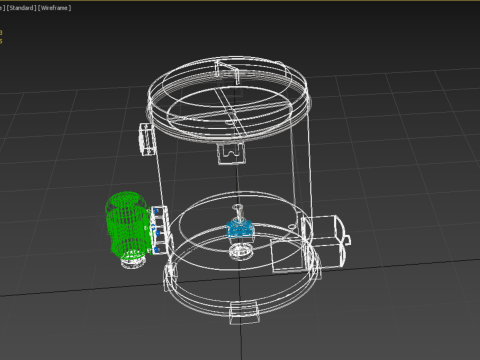Select the blue gearbox at the tank center
This screenshot has width=480, height=360.
pos(240,229)
